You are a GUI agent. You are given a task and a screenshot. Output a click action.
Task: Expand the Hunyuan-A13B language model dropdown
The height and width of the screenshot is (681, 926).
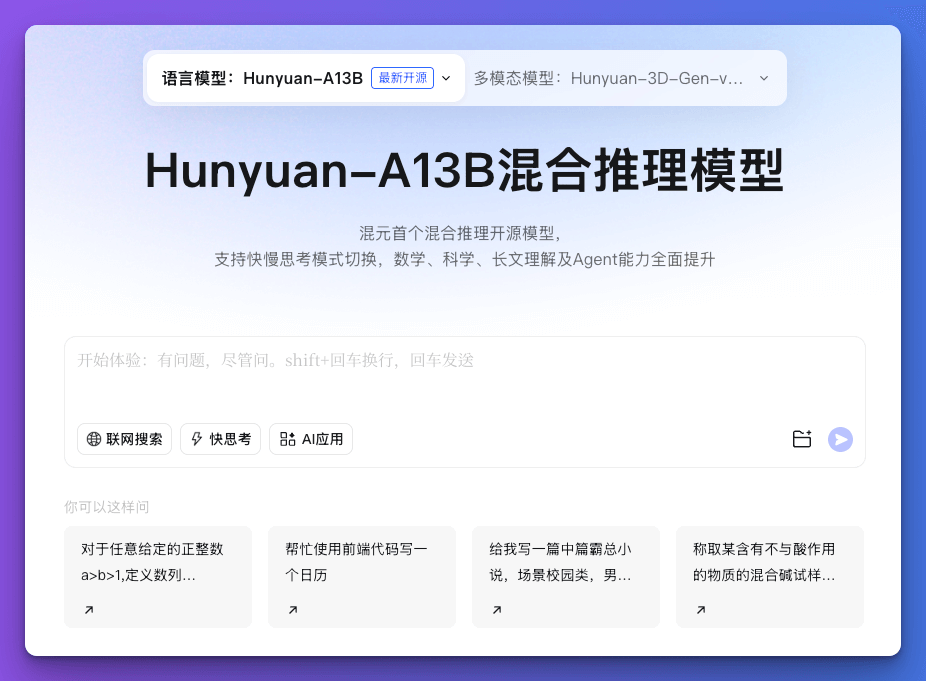pos(446,77)
